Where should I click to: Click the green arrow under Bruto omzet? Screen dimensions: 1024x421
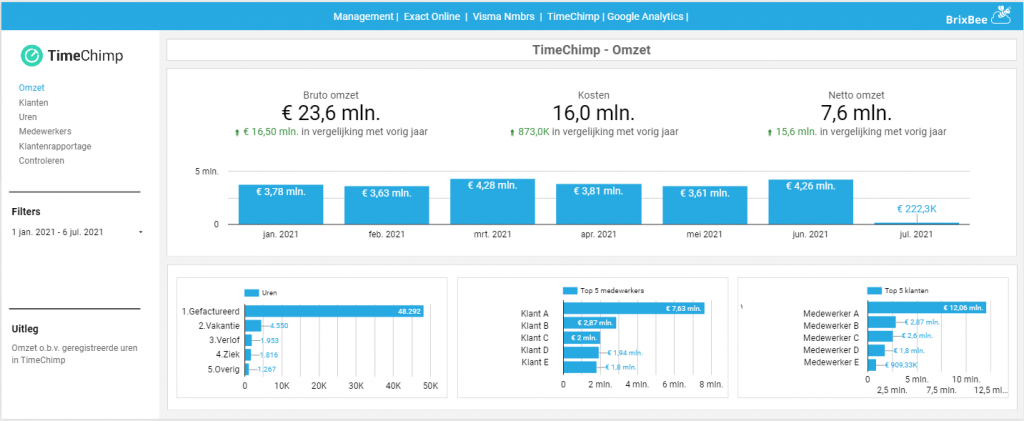coord(237,133)
